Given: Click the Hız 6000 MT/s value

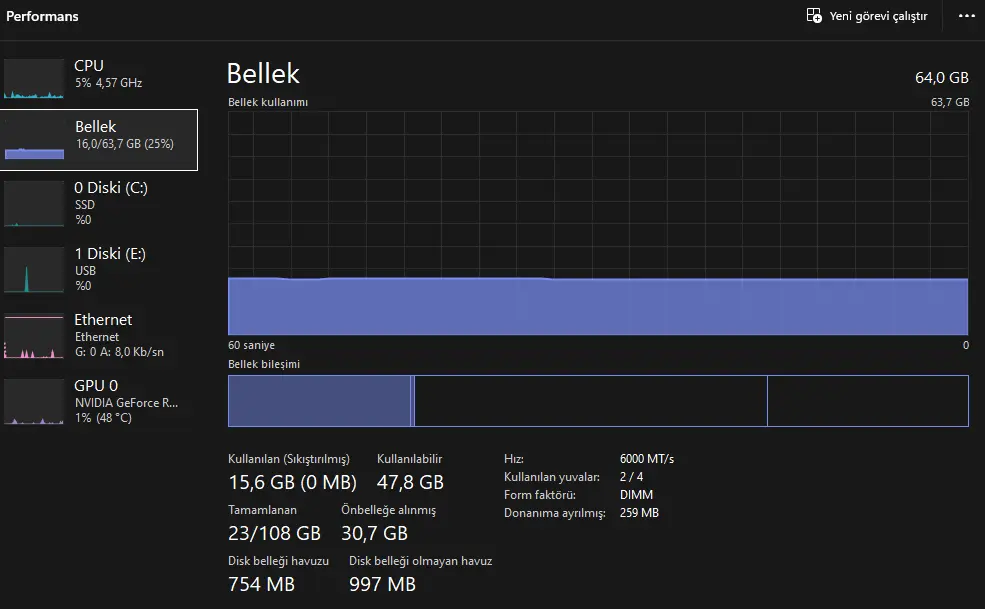Looking at the screenshot, I should pos(647,459).
